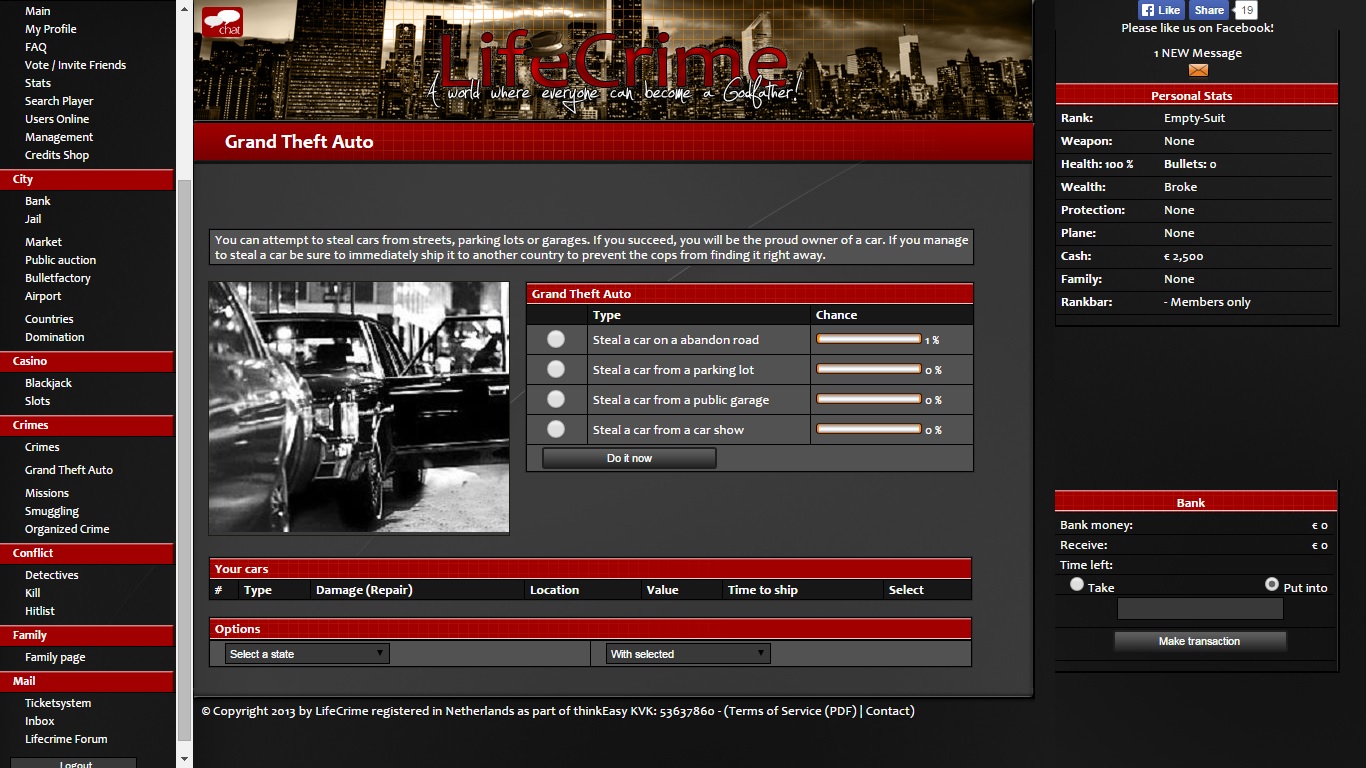This screenshot has height=768, width=1366.
Task: Click the '1 NEW Message' text
Action: point(1198,53)
